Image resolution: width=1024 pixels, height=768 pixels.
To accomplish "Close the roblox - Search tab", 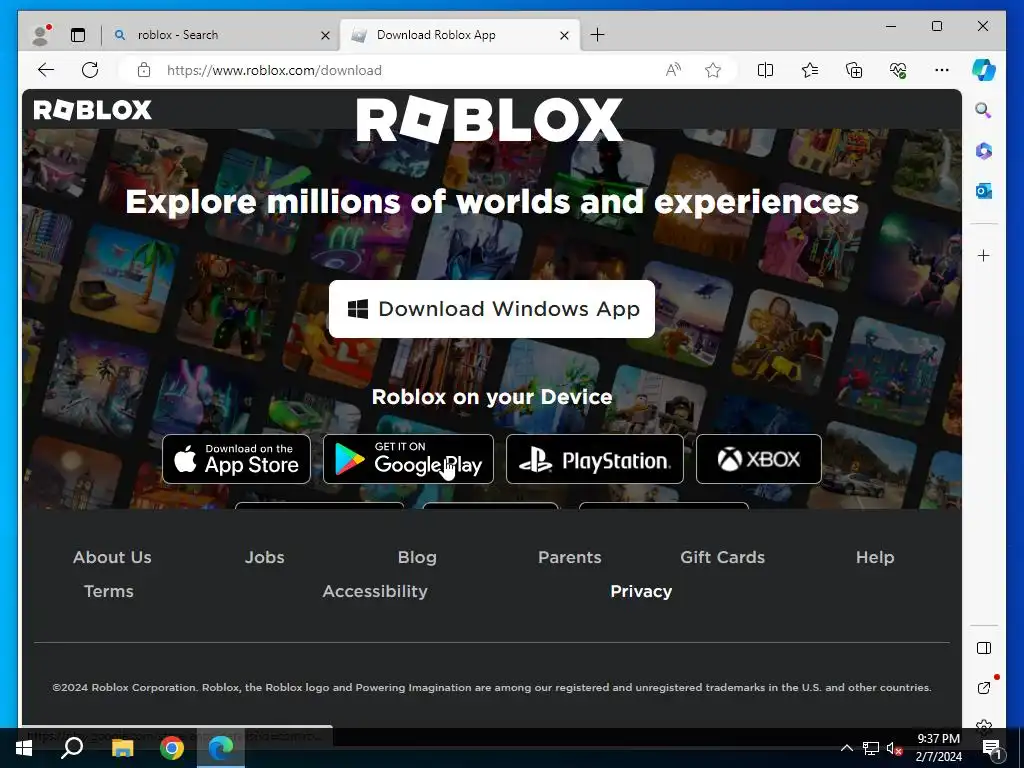I will point(325,35).
